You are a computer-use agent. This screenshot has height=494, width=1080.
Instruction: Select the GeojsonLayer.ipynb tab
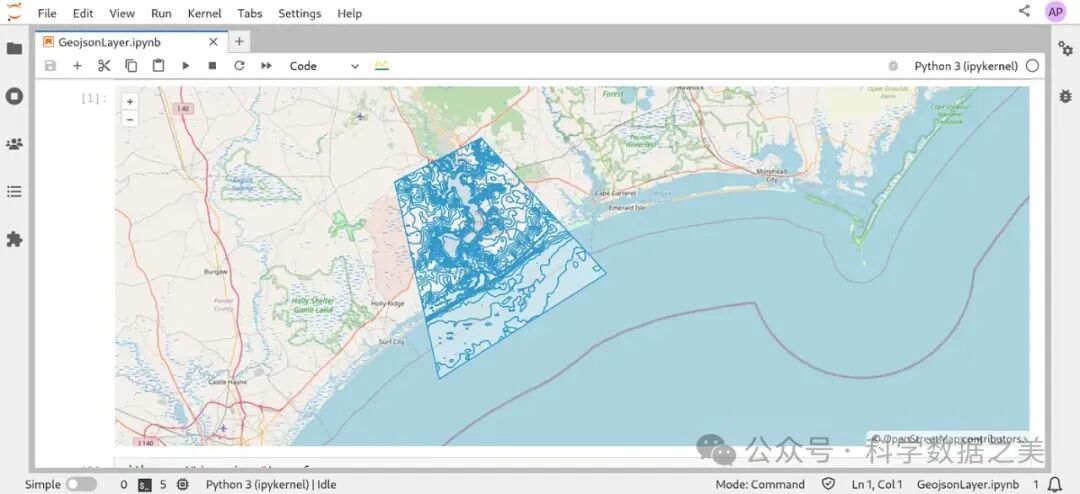(x=109, y=42)
